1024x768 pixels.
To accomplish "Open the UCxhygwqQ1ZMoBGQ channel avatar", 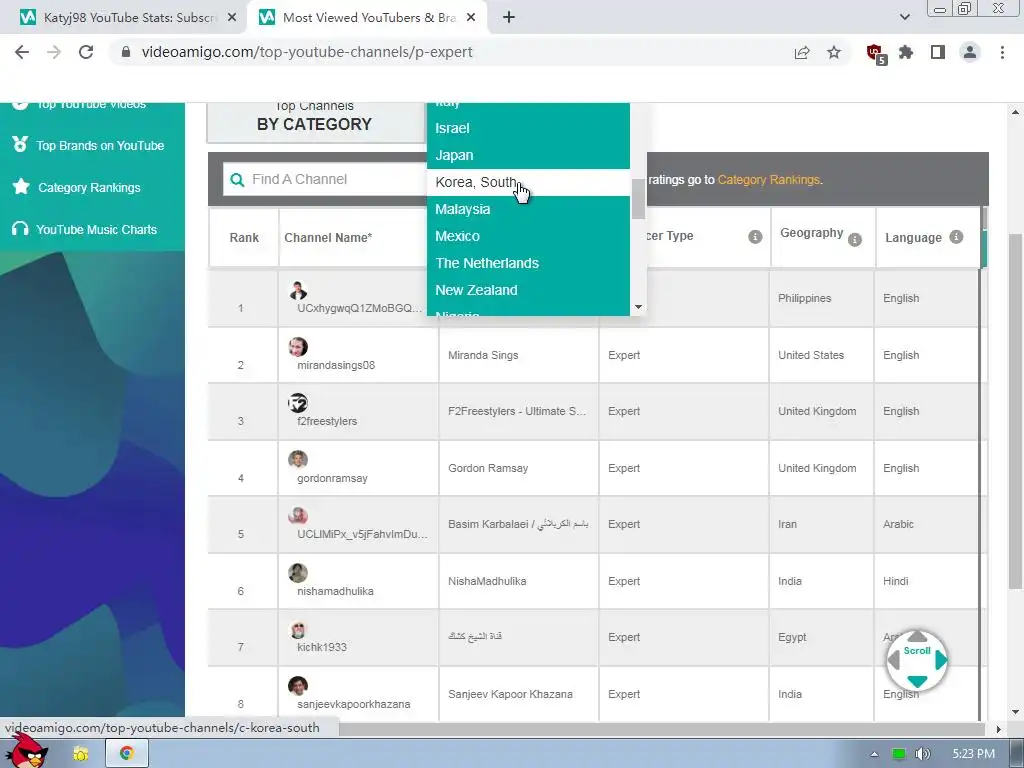I will point(298,290).
